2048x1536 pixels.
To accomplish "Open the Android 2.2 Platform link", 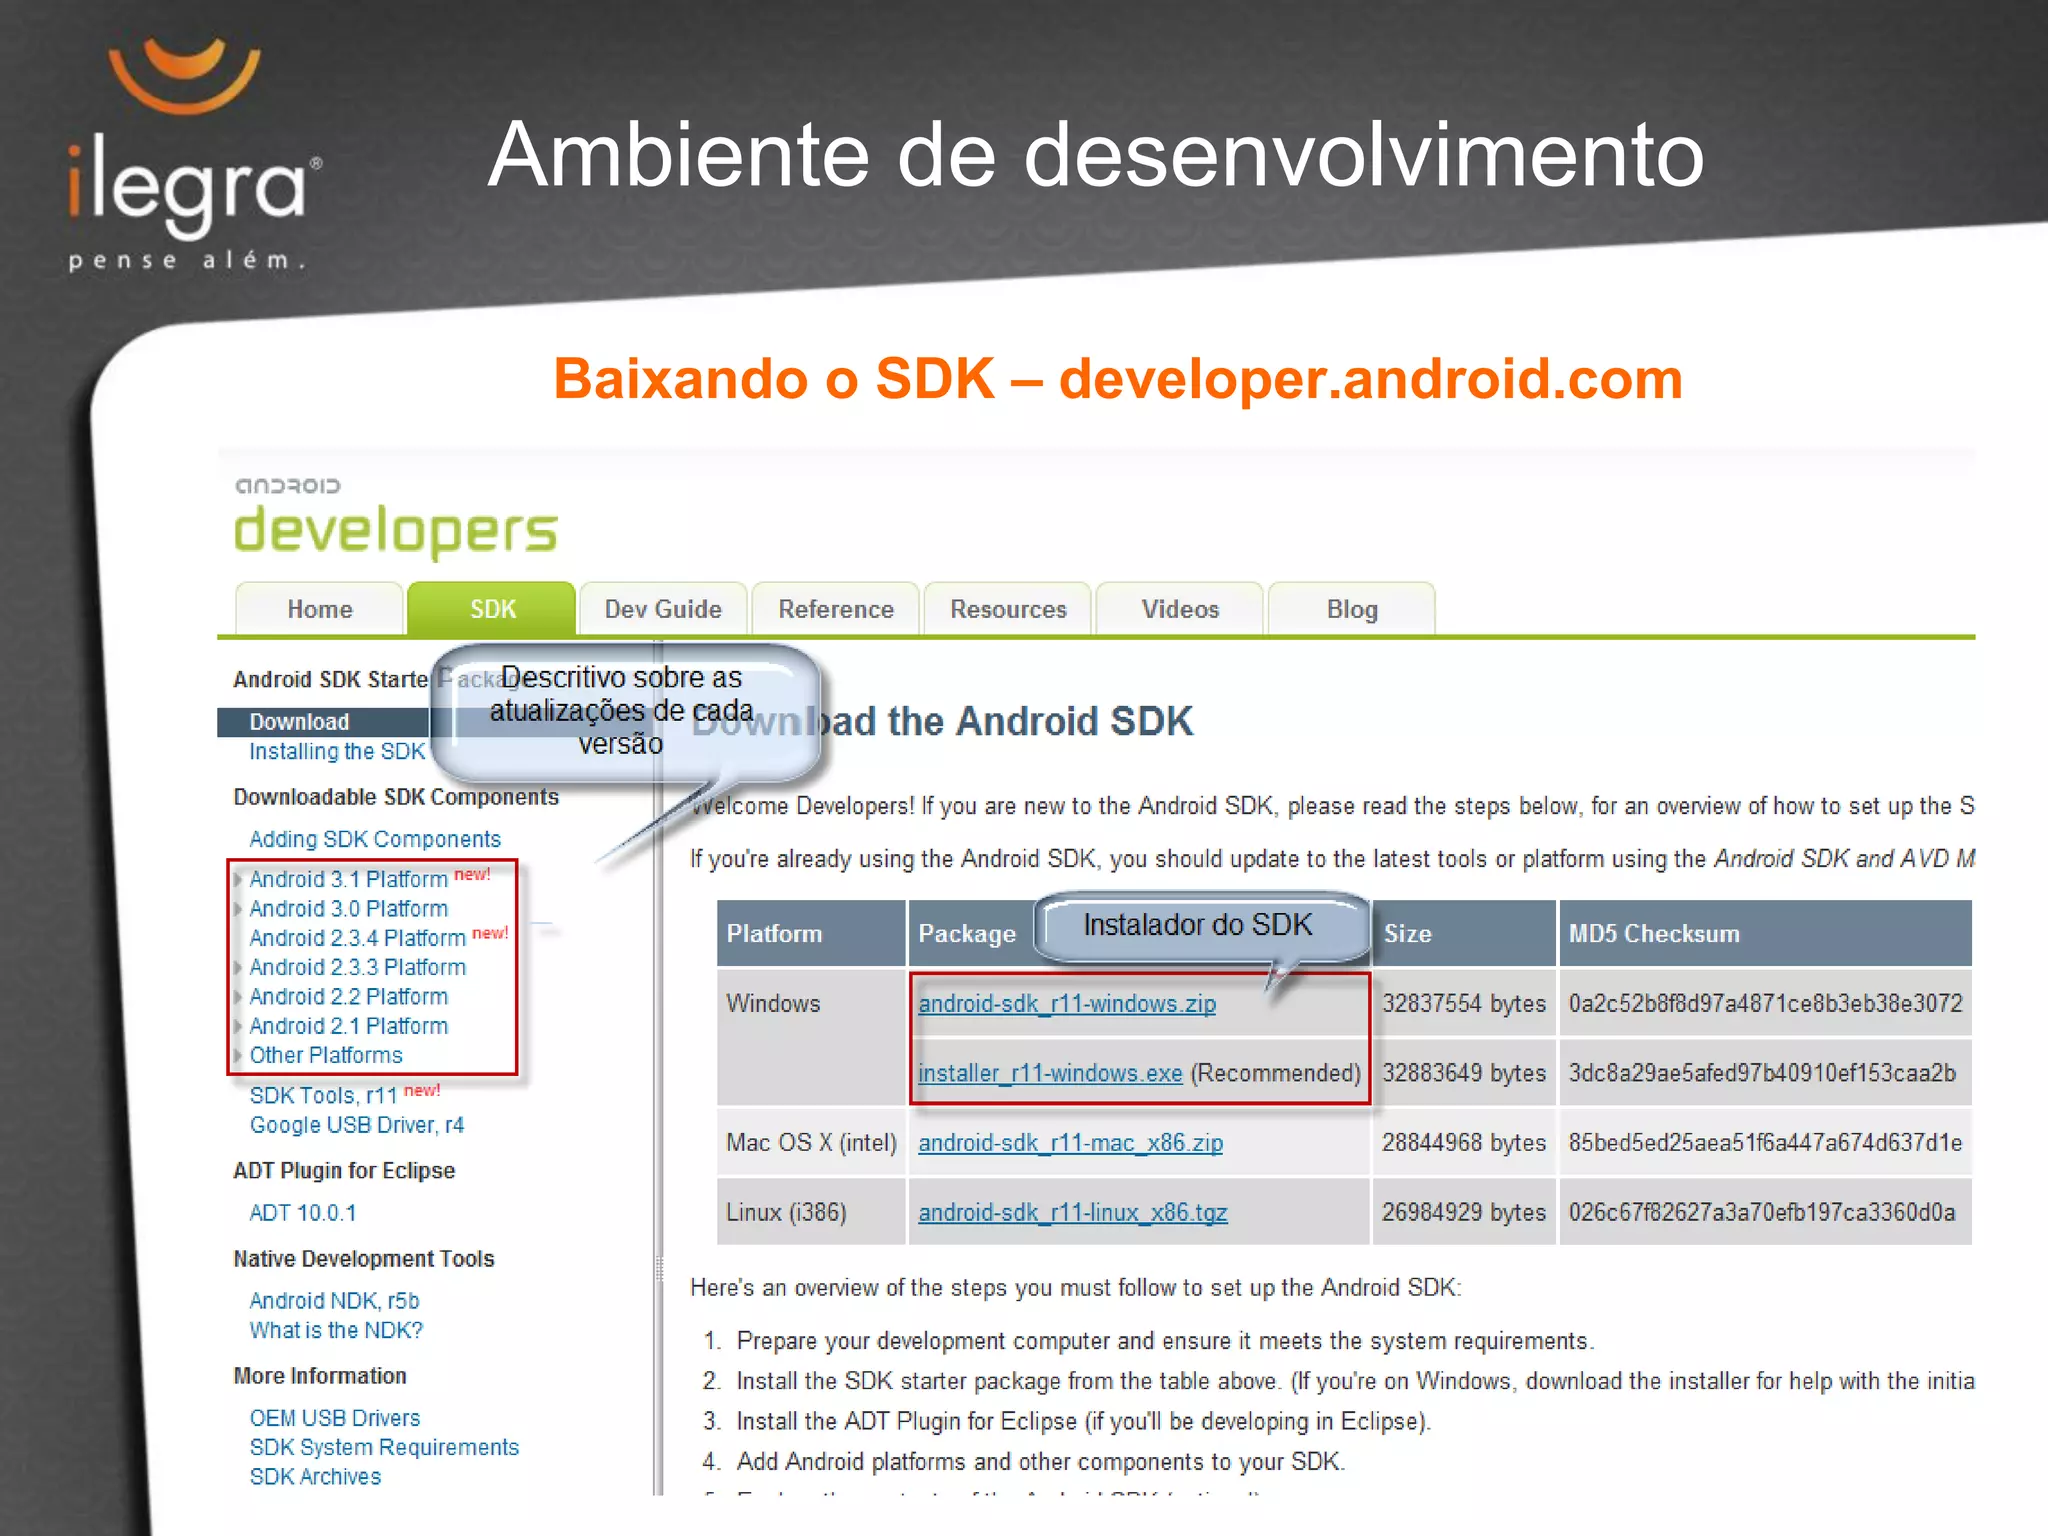I will [x=348, y=996].
